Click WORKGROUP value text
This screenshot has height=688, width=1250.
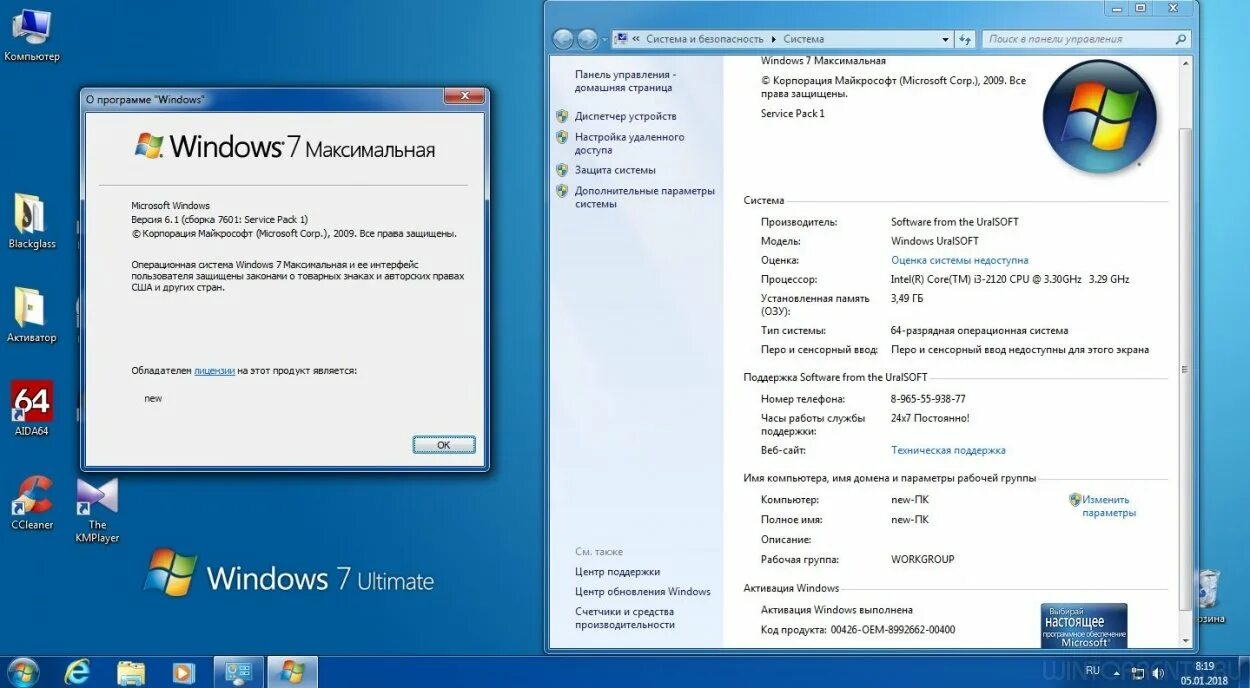point(922,559)
